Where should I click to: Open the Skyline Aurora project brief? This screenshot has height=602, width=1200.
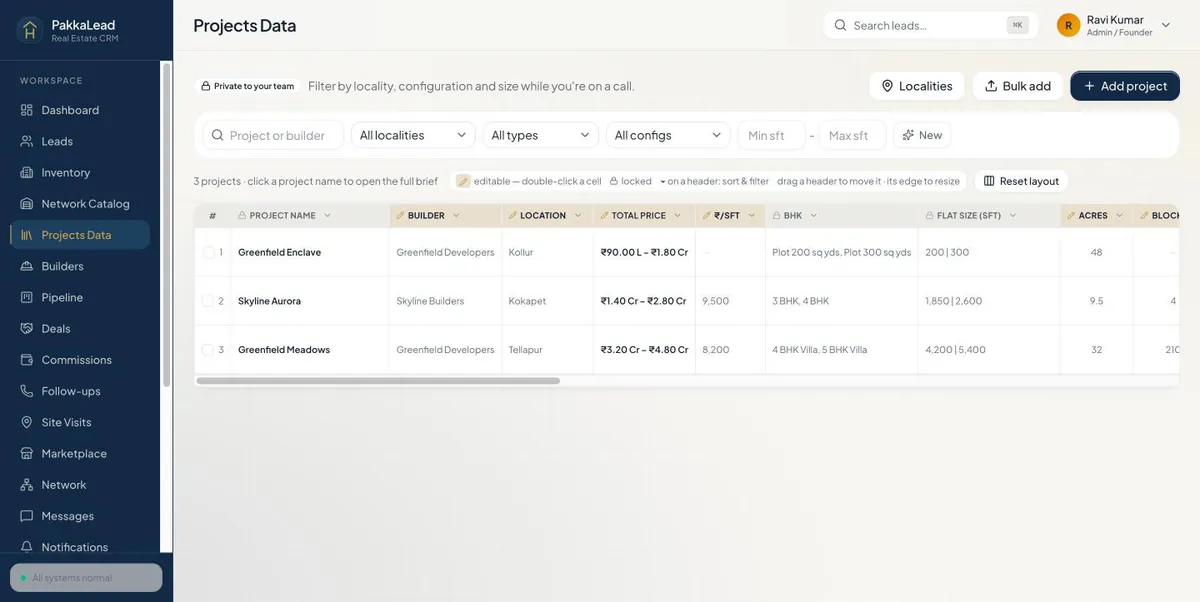click(269, 301)
